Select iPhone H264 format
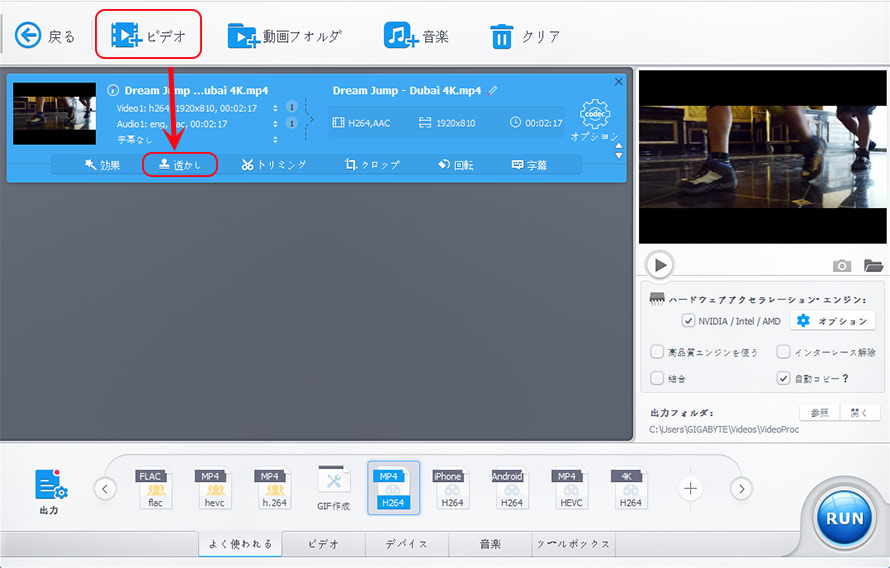Screen dimensions: 890x568 (452, 489)
